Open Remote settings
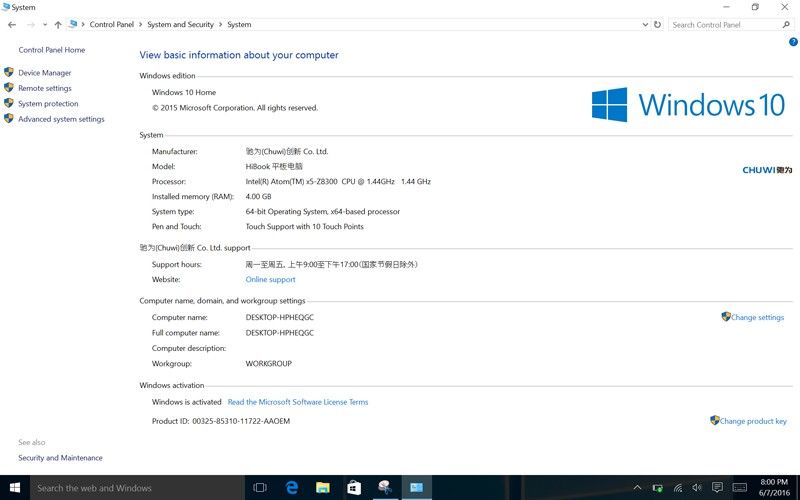800x500 pixels. [x=45, y=88]
